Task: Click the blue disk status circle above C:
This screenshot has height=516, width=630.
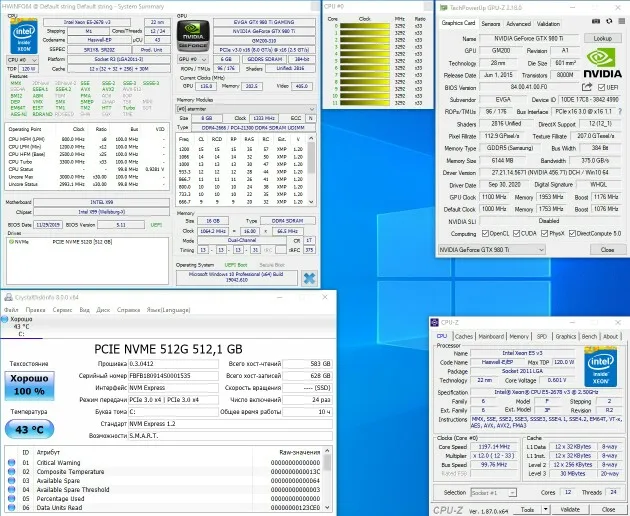Action: (x=5, y=319)
